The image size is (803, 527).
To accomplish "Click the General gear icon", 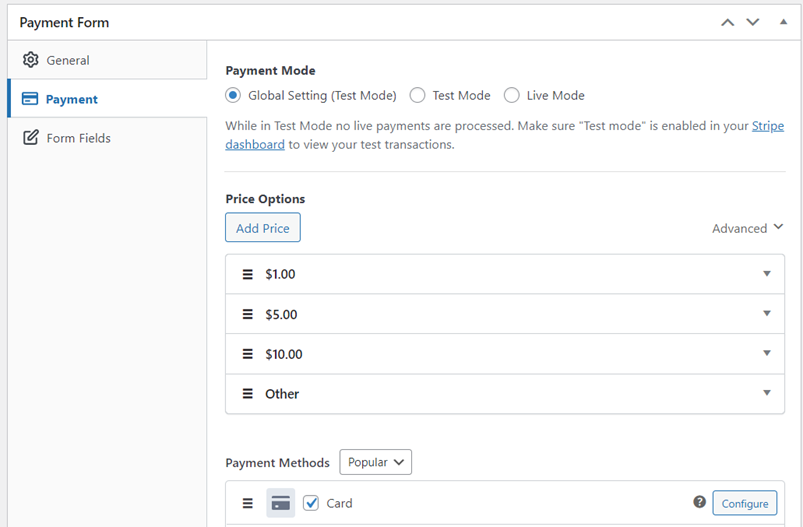I will (x=30, y=60).
